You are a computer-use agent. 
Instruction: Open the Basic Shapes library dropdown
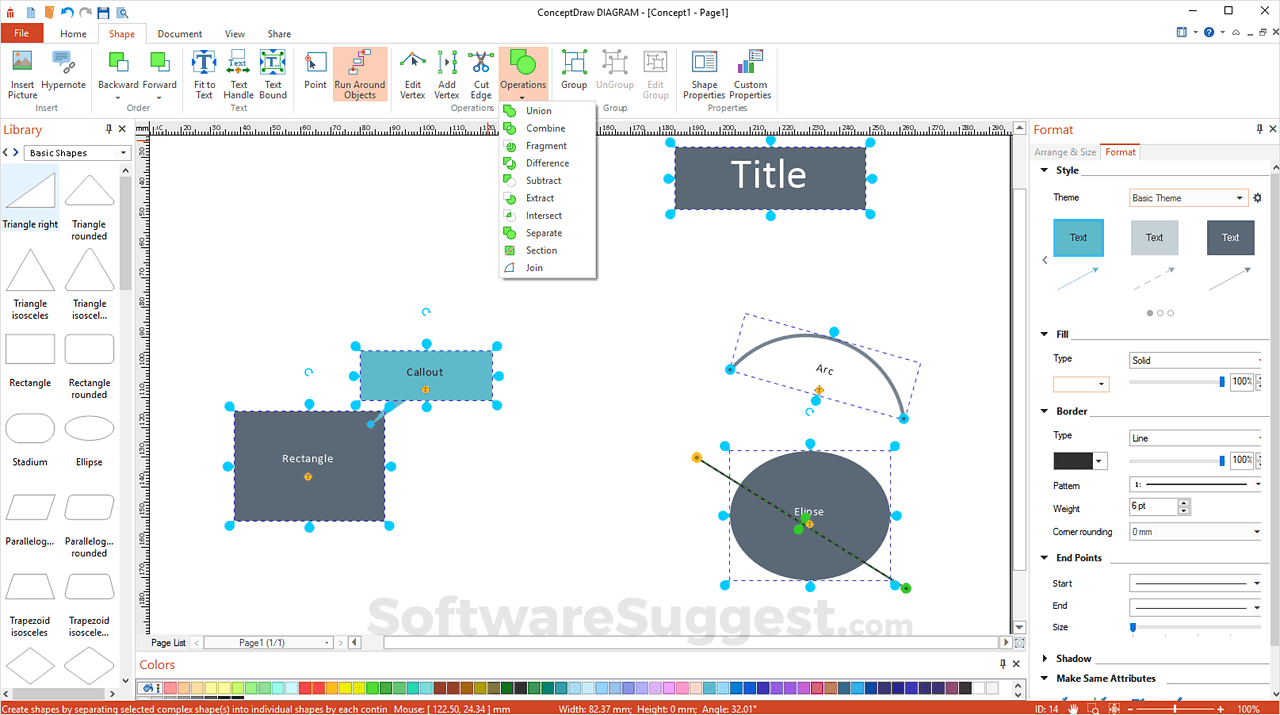click(x=124, y=152)
